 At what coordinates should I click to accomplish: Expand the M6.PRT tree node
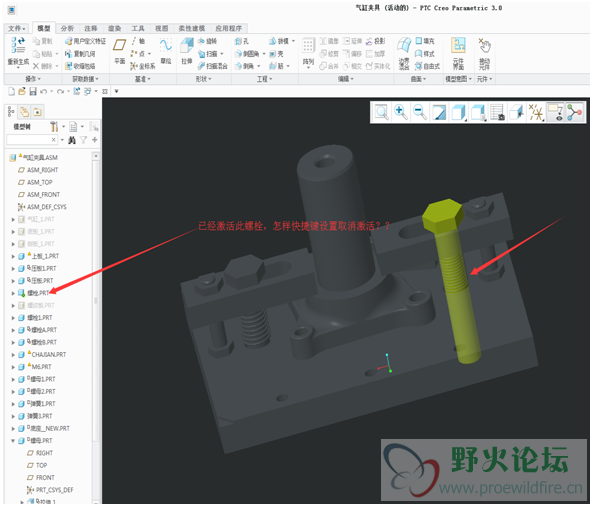point(13,367)
